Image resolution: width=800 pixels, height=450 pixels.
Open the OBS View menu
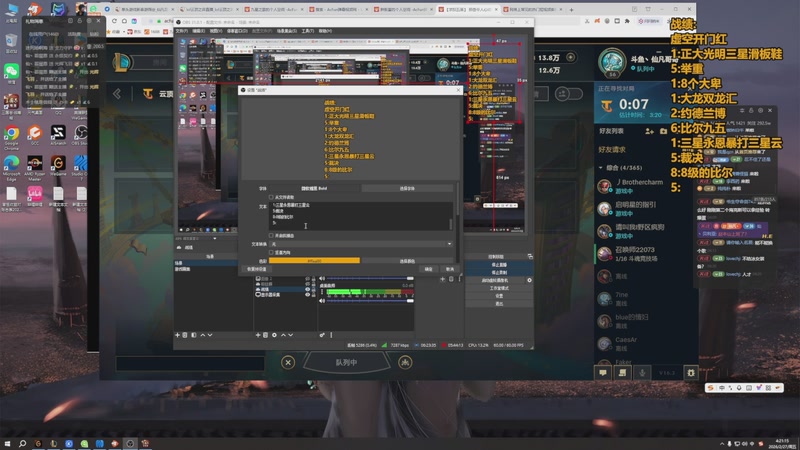216,31
